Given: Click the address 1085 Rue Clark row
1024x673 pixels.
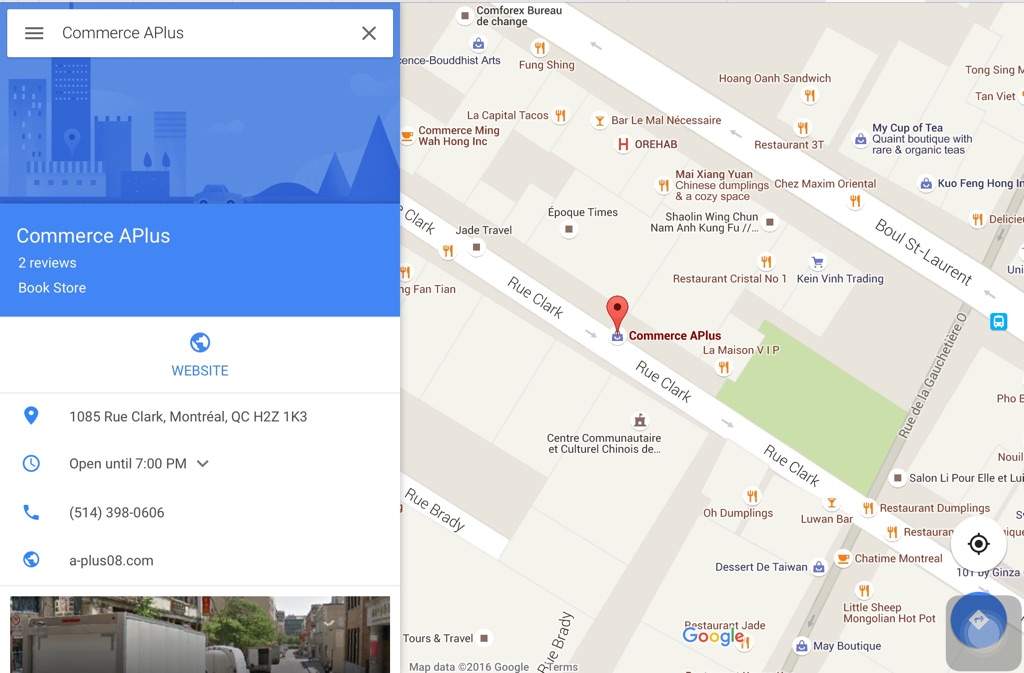Looking at the screenshot, I should pyautogui.click(x=200, y=416).
